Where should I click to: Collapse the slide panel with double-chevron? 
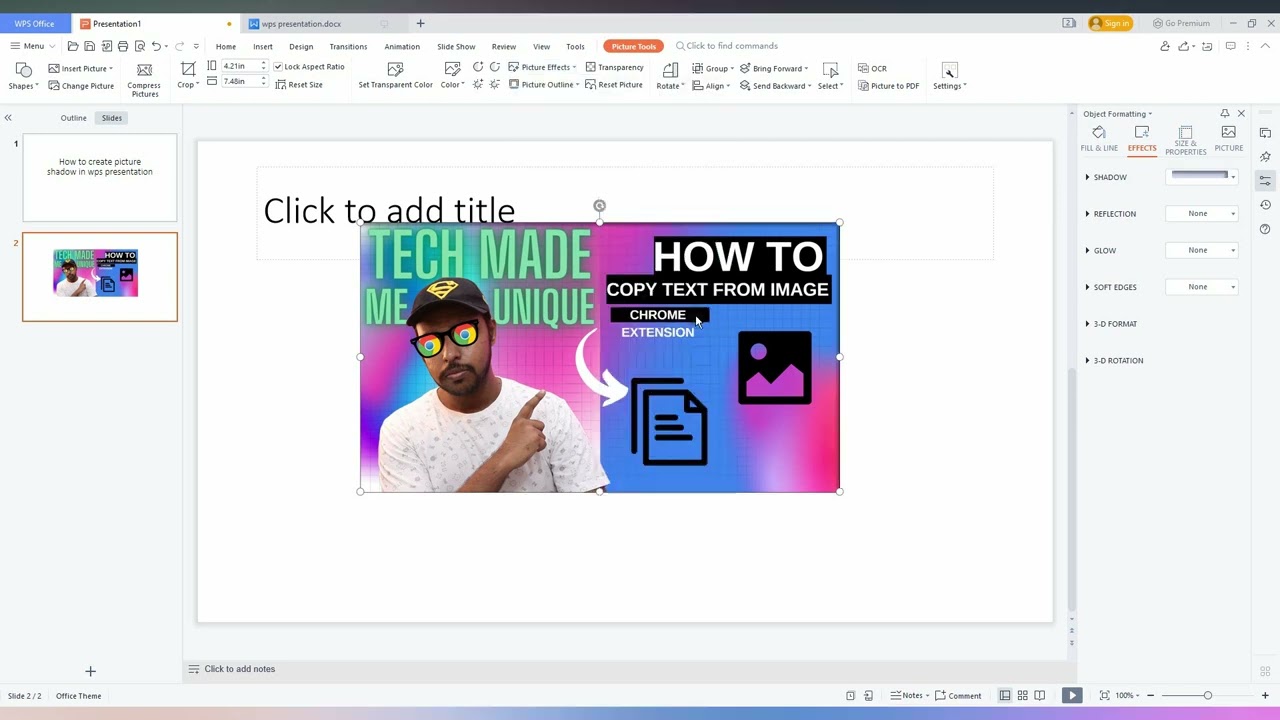(8, 118)
